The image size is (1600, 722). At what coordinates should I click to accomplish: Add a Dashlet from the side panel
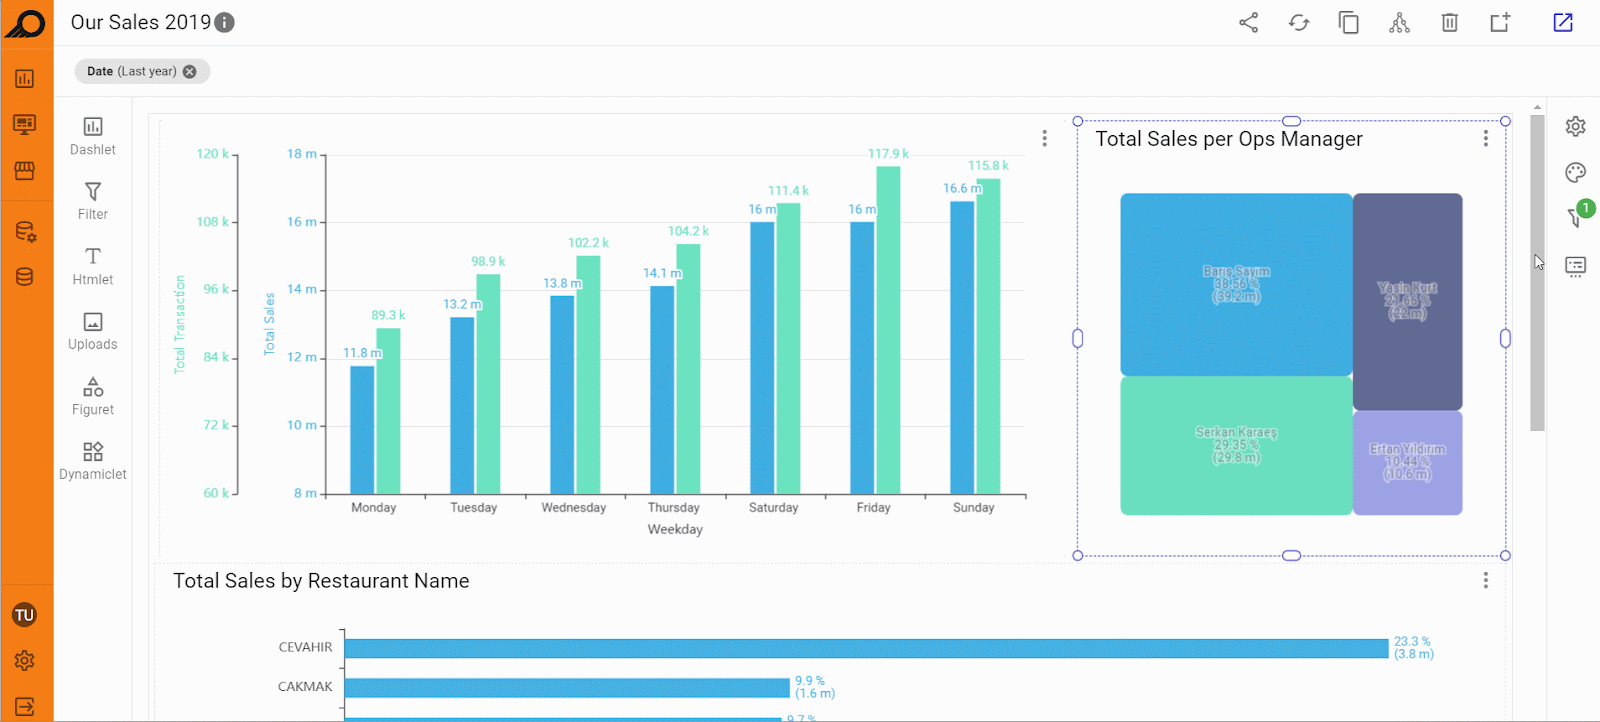point(93,136)
